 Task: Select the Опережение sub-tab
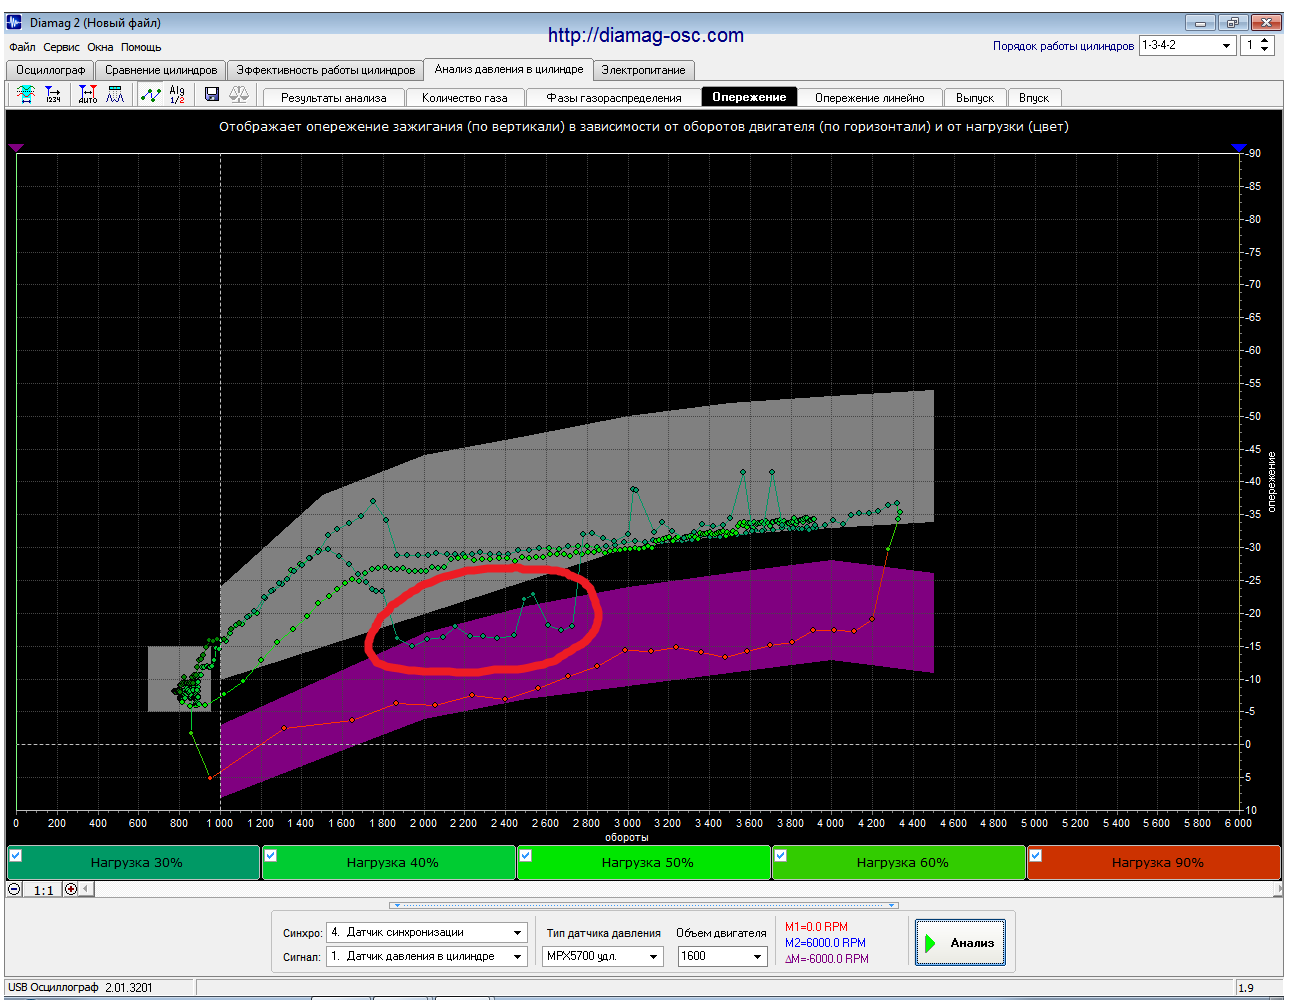[749, 97]
